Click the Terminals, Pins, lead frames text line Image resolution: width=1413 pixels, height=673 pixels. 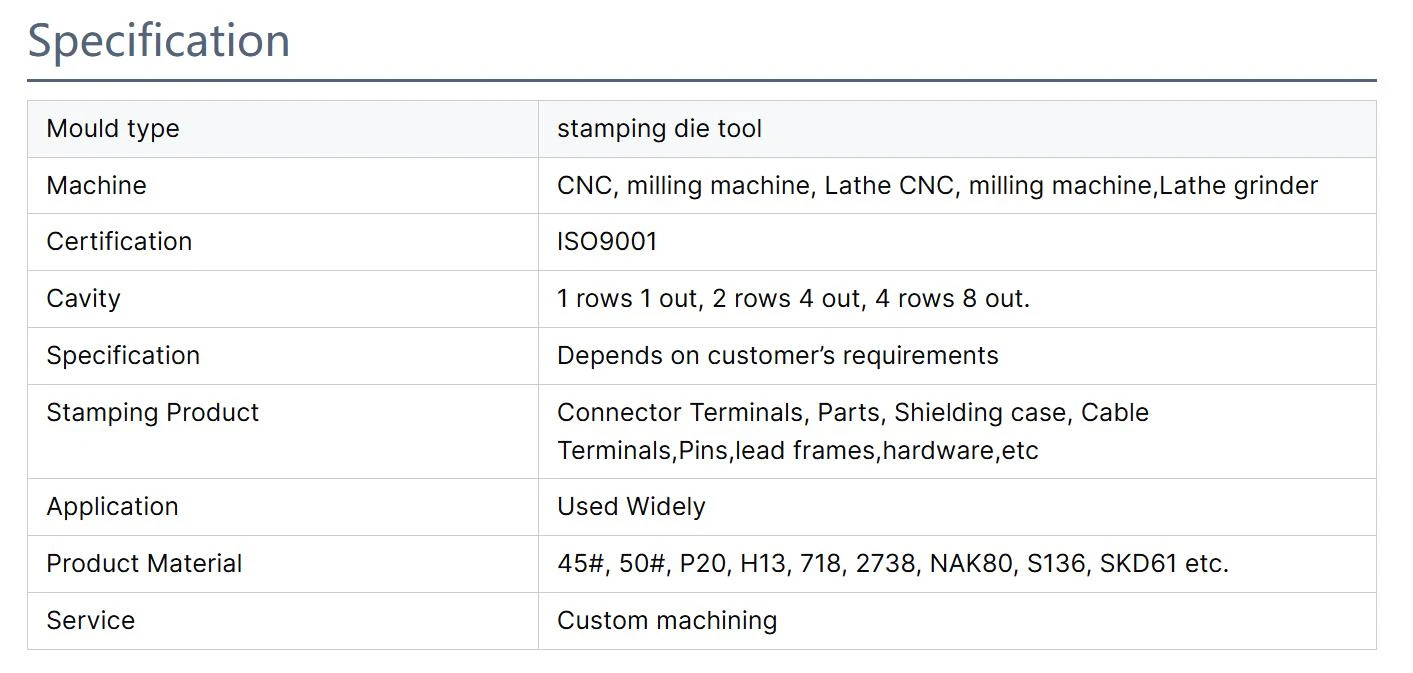tap(798, 451)
